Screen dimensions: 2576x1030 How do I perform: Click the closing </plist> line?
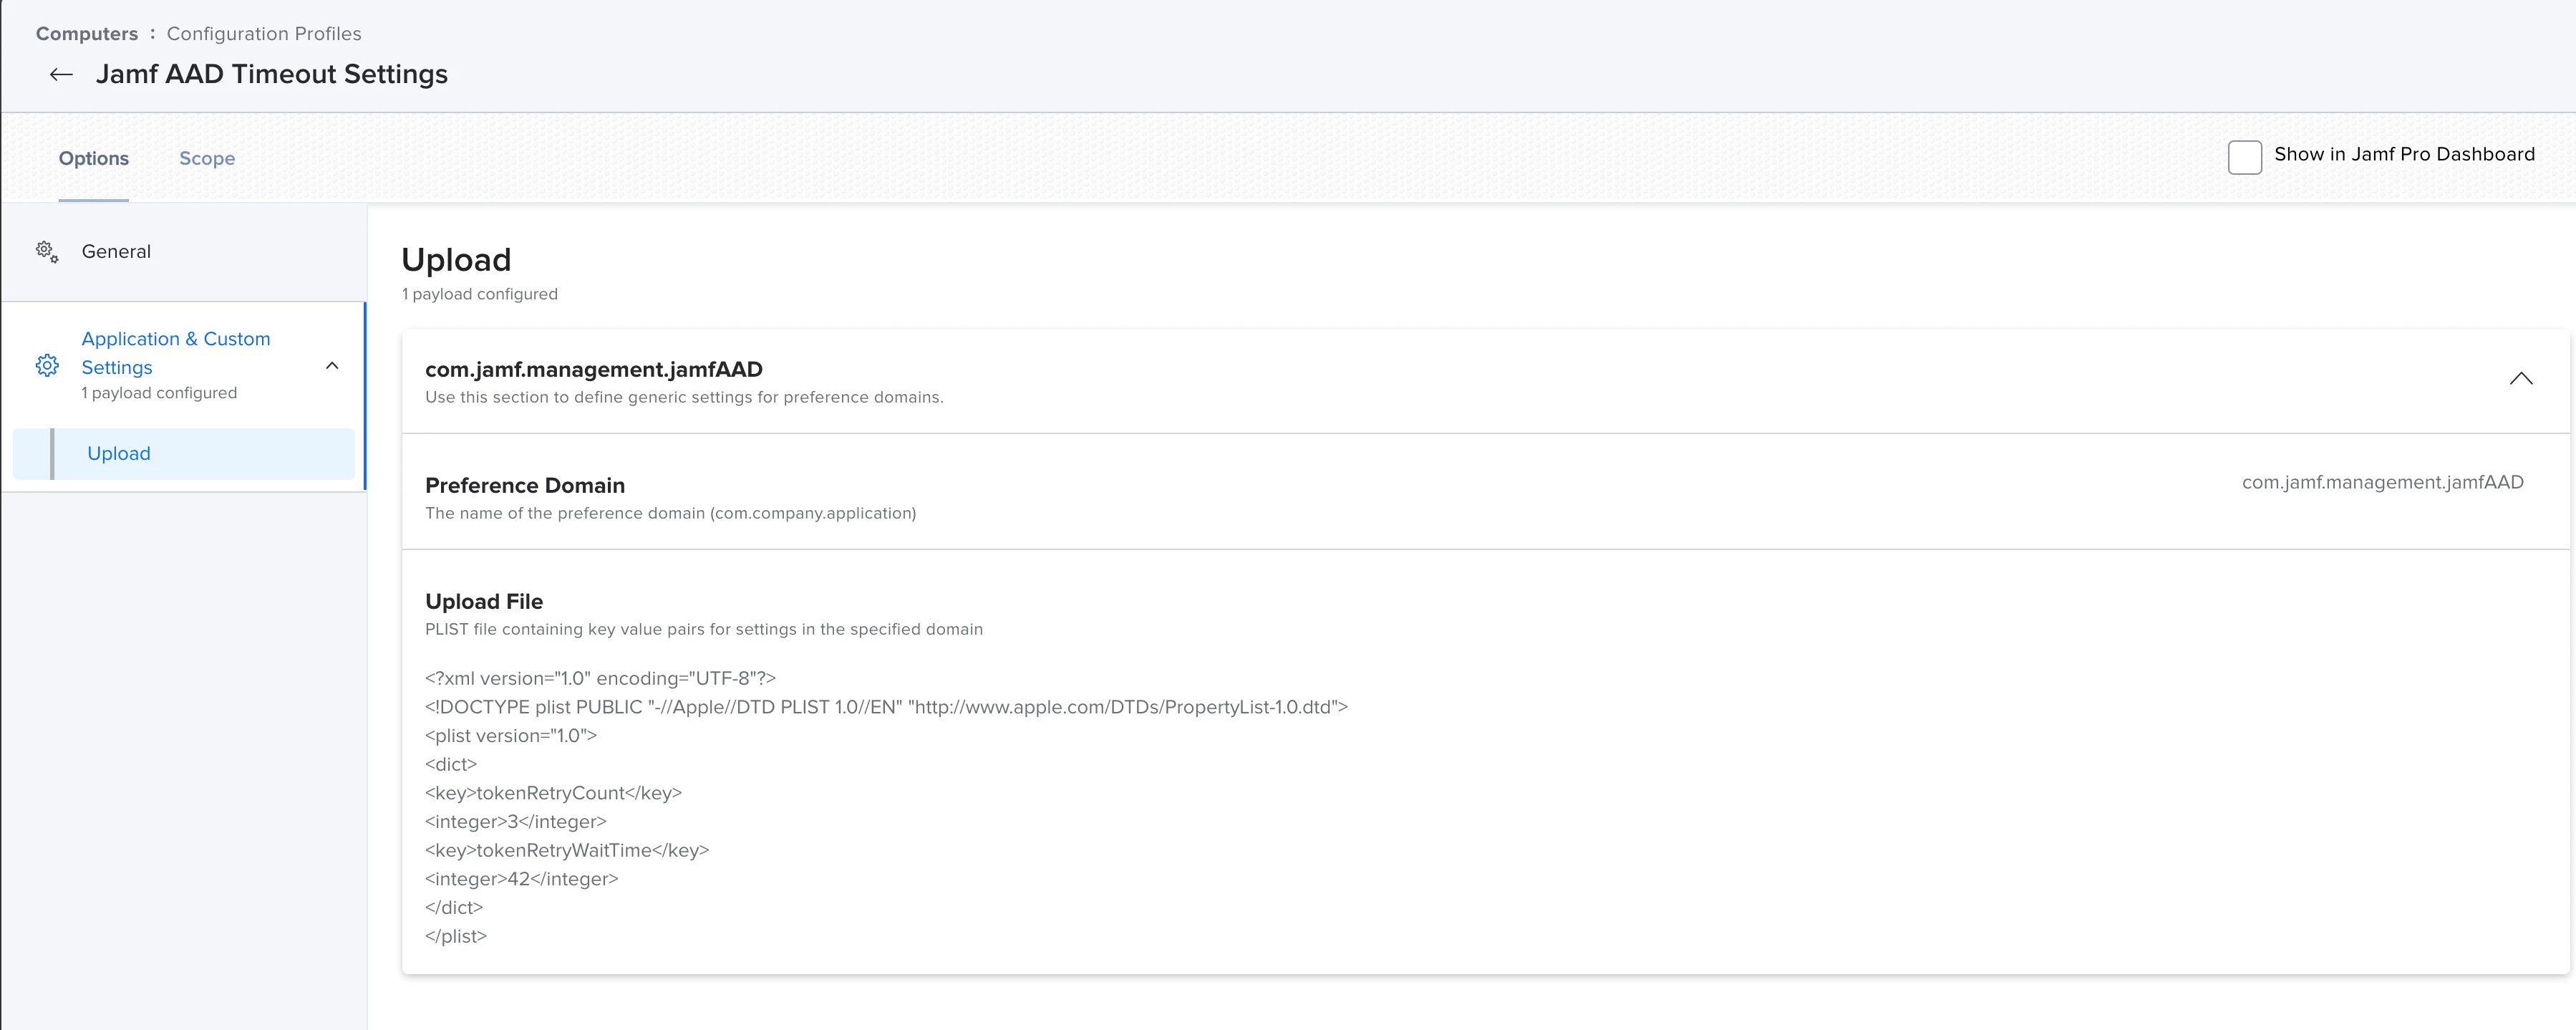[x=456, y=937]
